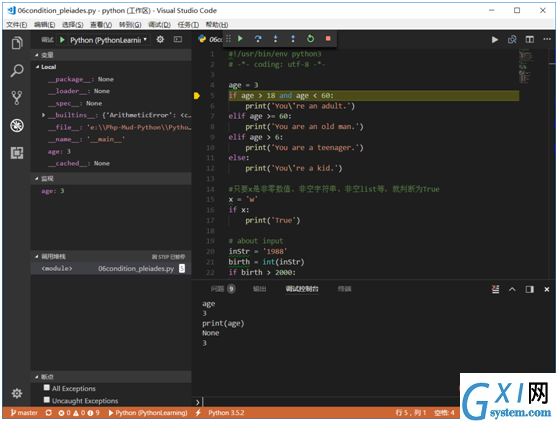Click the Python 3.5.2 interpreter status item
This screenshot has height=421, width=558.
pyautogui.click(x=226, y=413)
